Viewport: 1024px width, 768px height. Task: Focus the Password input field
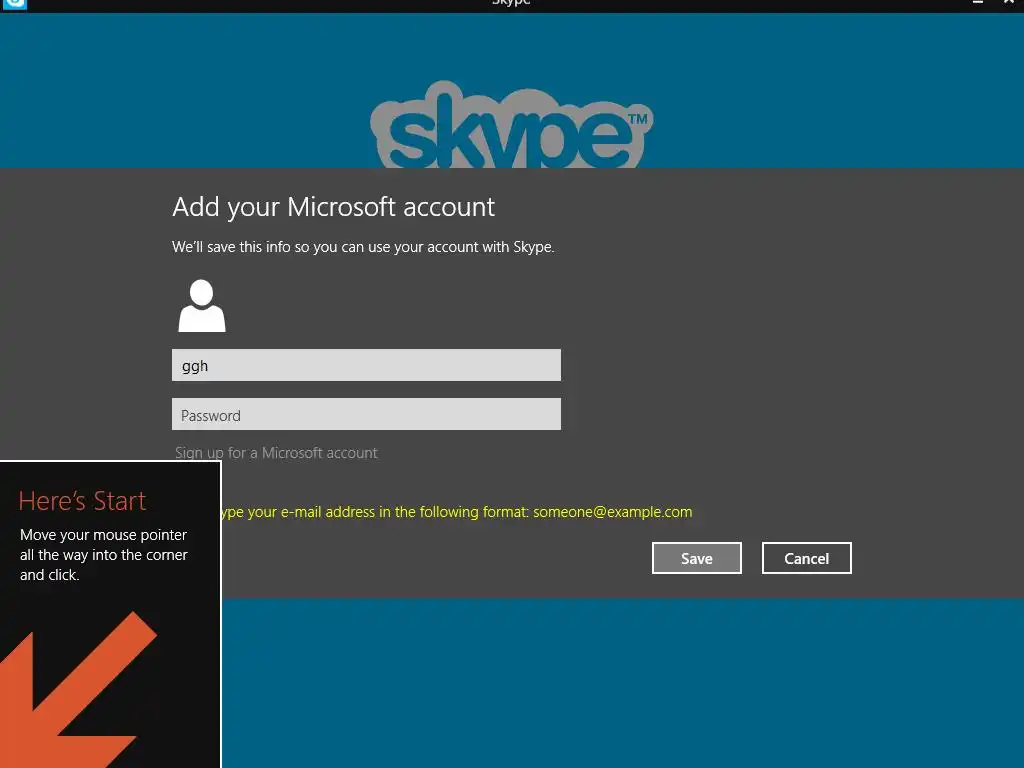click(x=366, y=414)
